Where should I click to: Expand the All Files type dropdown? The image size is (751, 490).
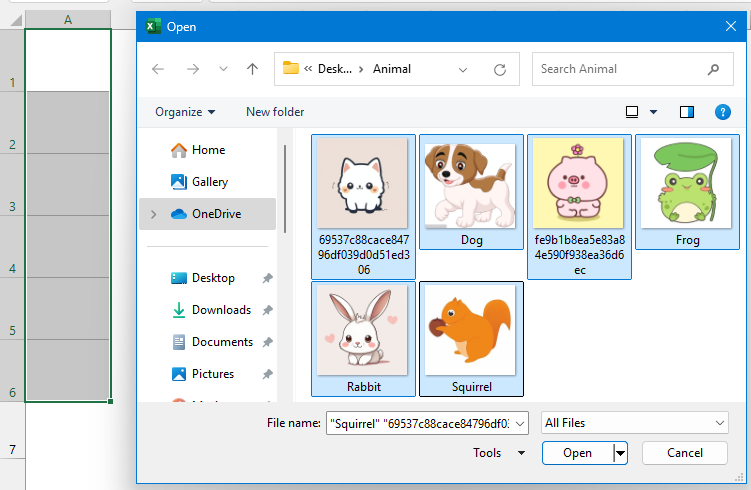pyautogui.click(x=635, y=423)
